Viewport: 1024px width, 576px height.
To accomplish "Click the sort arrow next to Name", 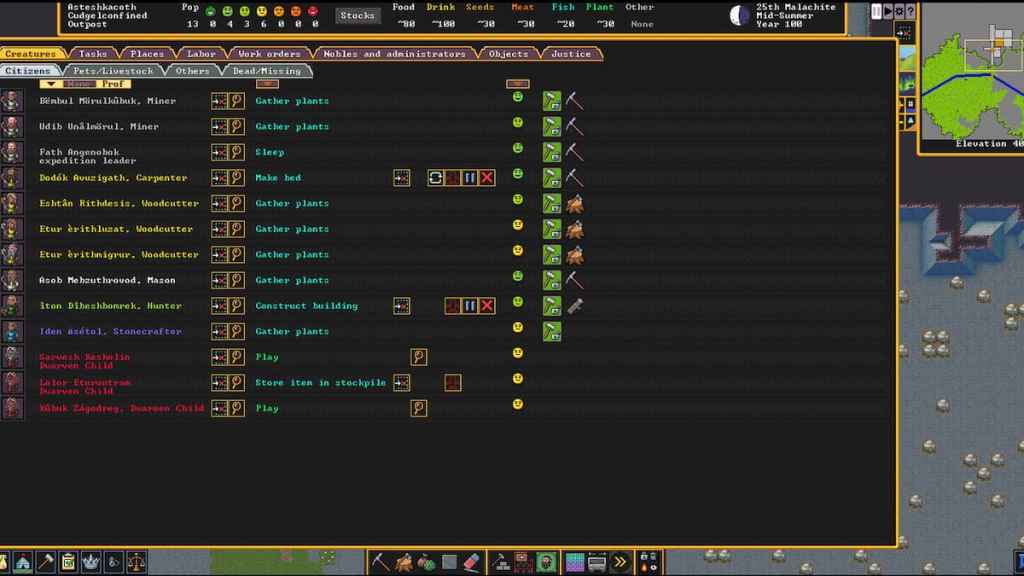I will [50, 84].
